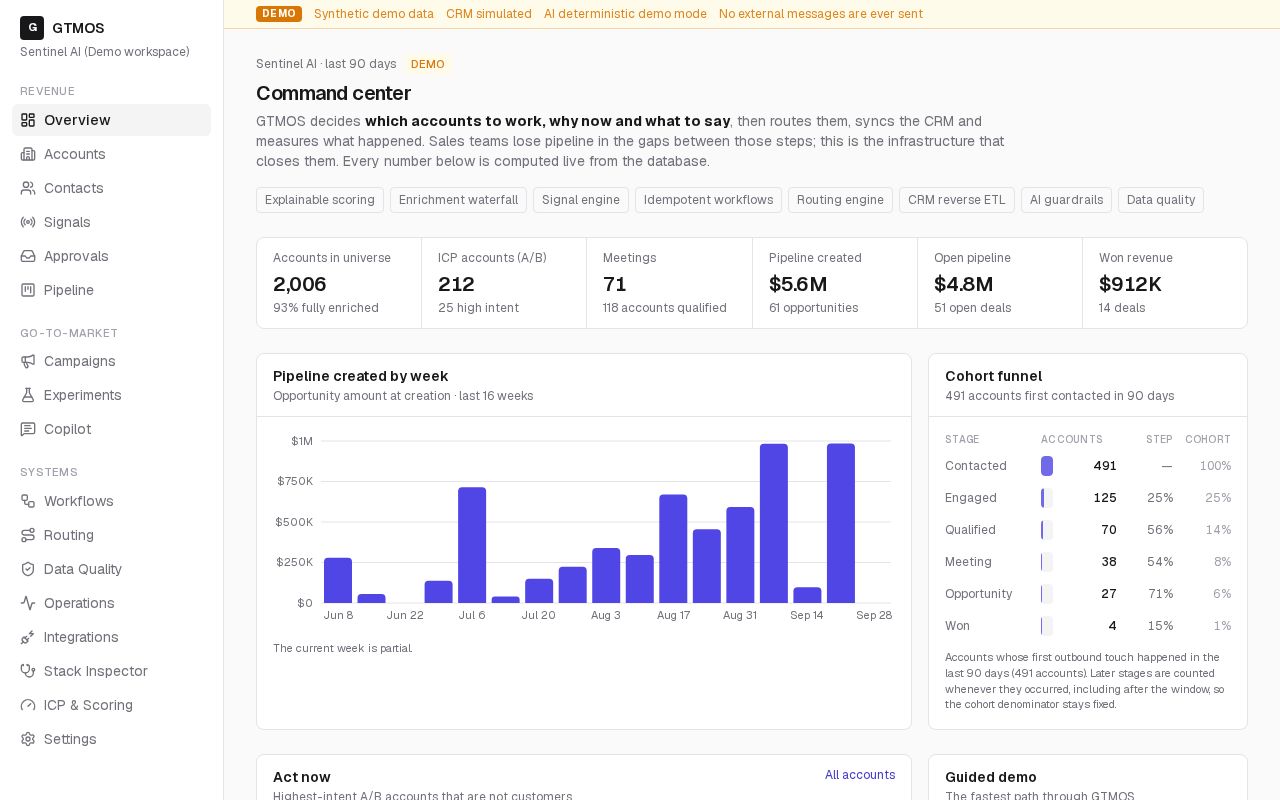Click the chart bar above Jul 6

tap(472, 545)
